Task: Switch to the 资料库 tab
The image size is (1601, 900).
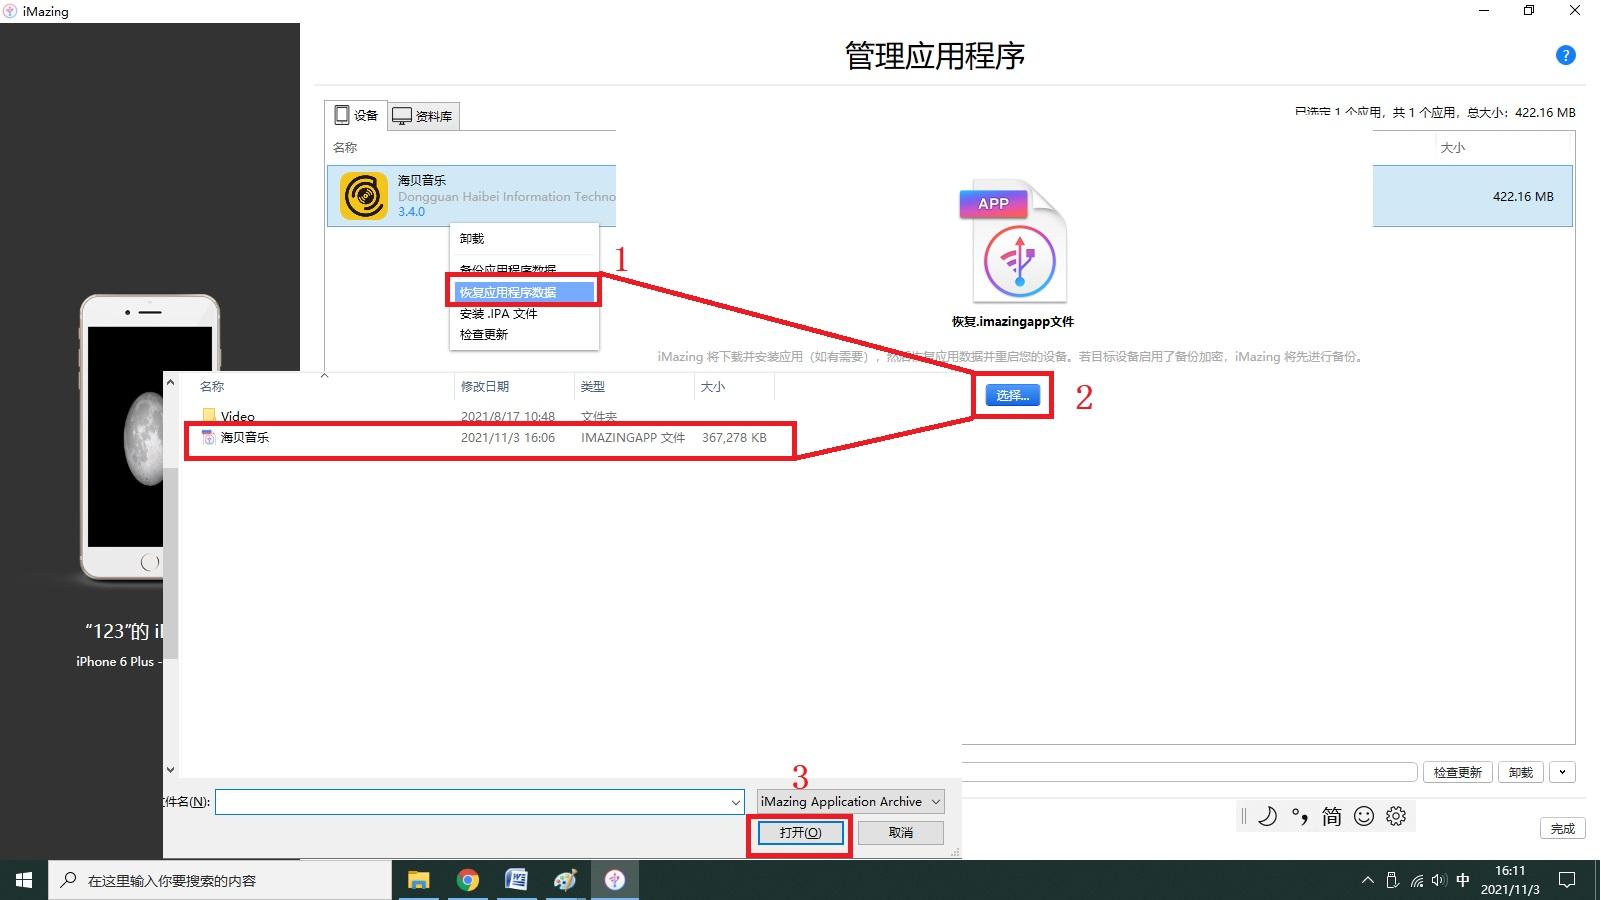Action: coord(422,116)
